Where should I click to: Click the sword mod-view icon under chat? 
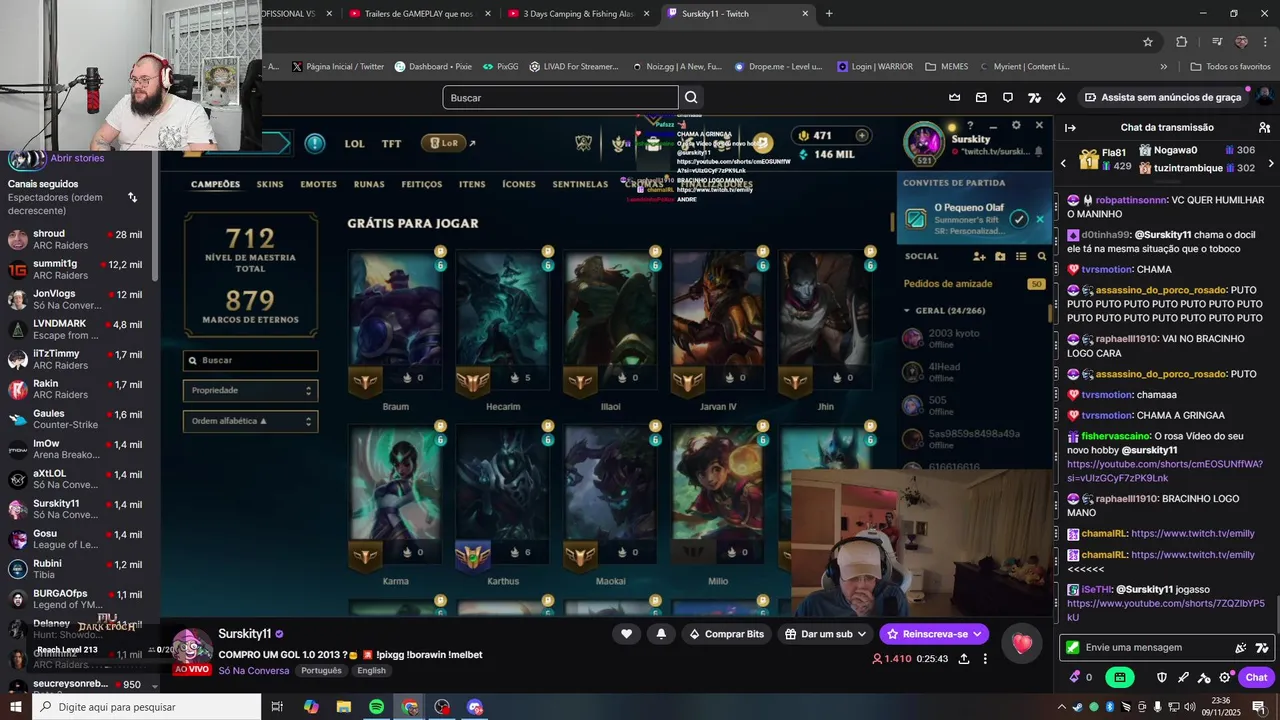coord(1183,677)
